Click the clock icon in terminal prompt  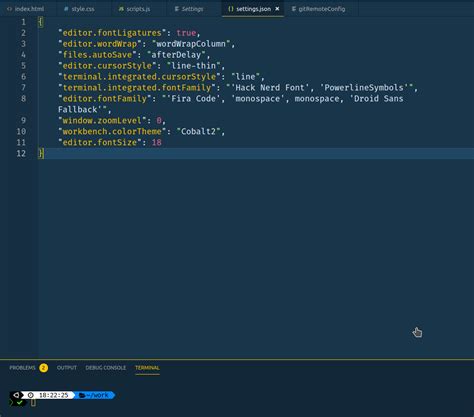(x=31, y=395)
